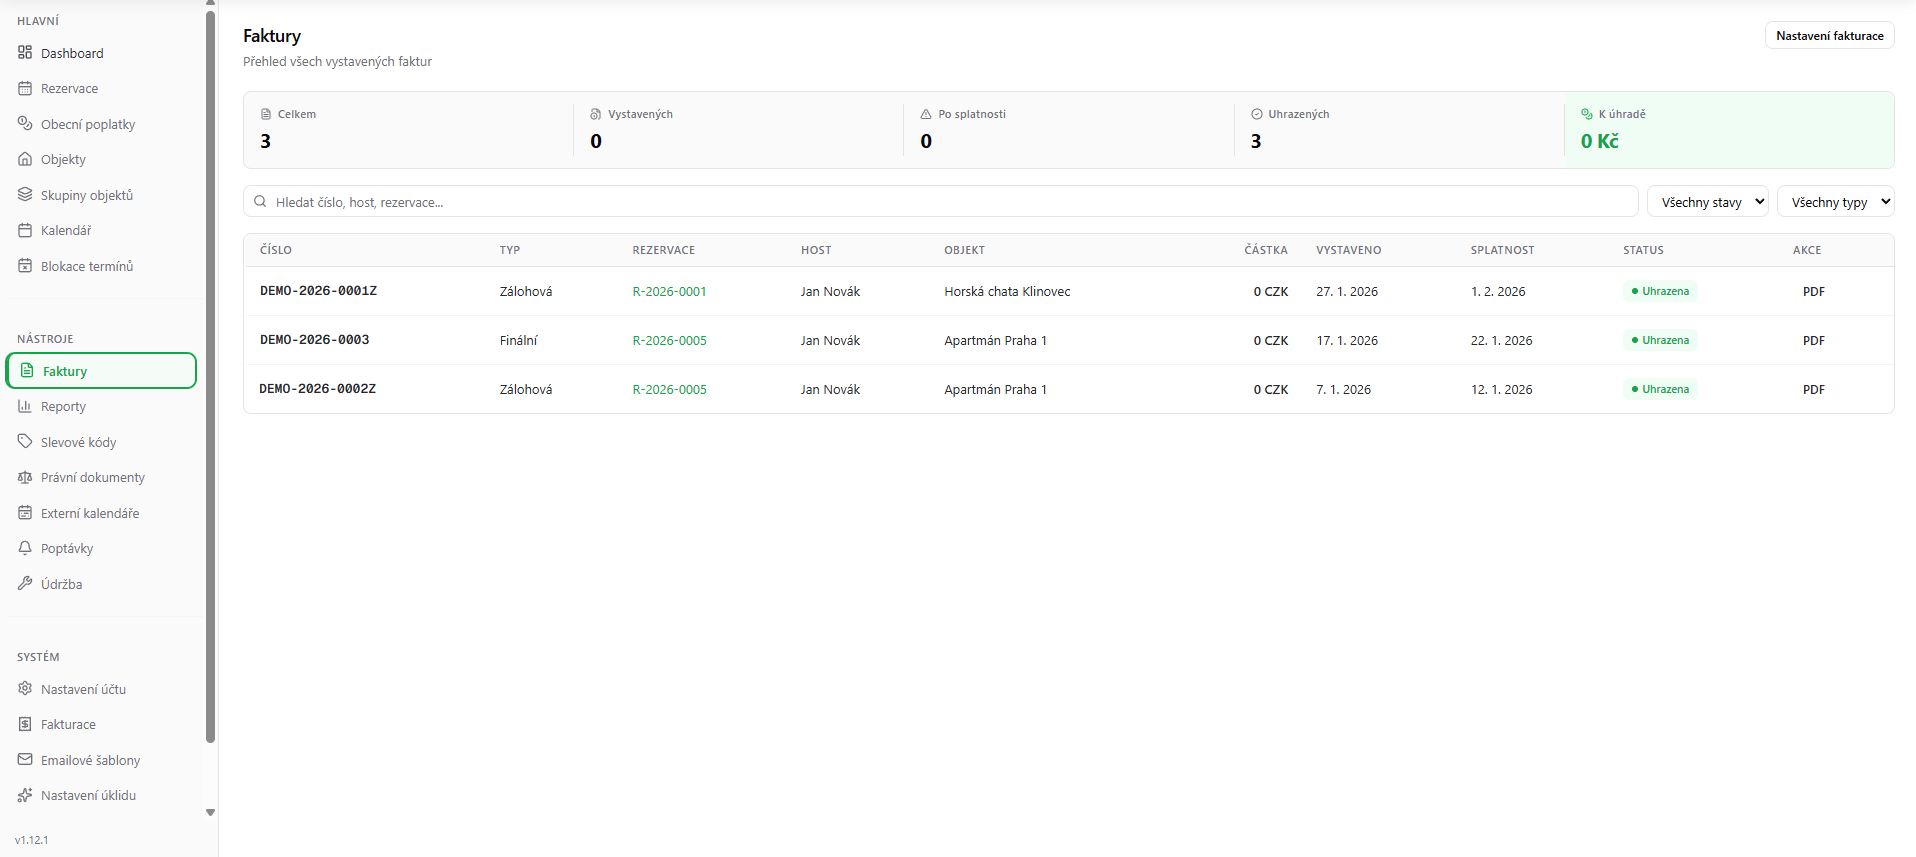Click the sidebar vertical scrollbar

click(x=210, y=376)
